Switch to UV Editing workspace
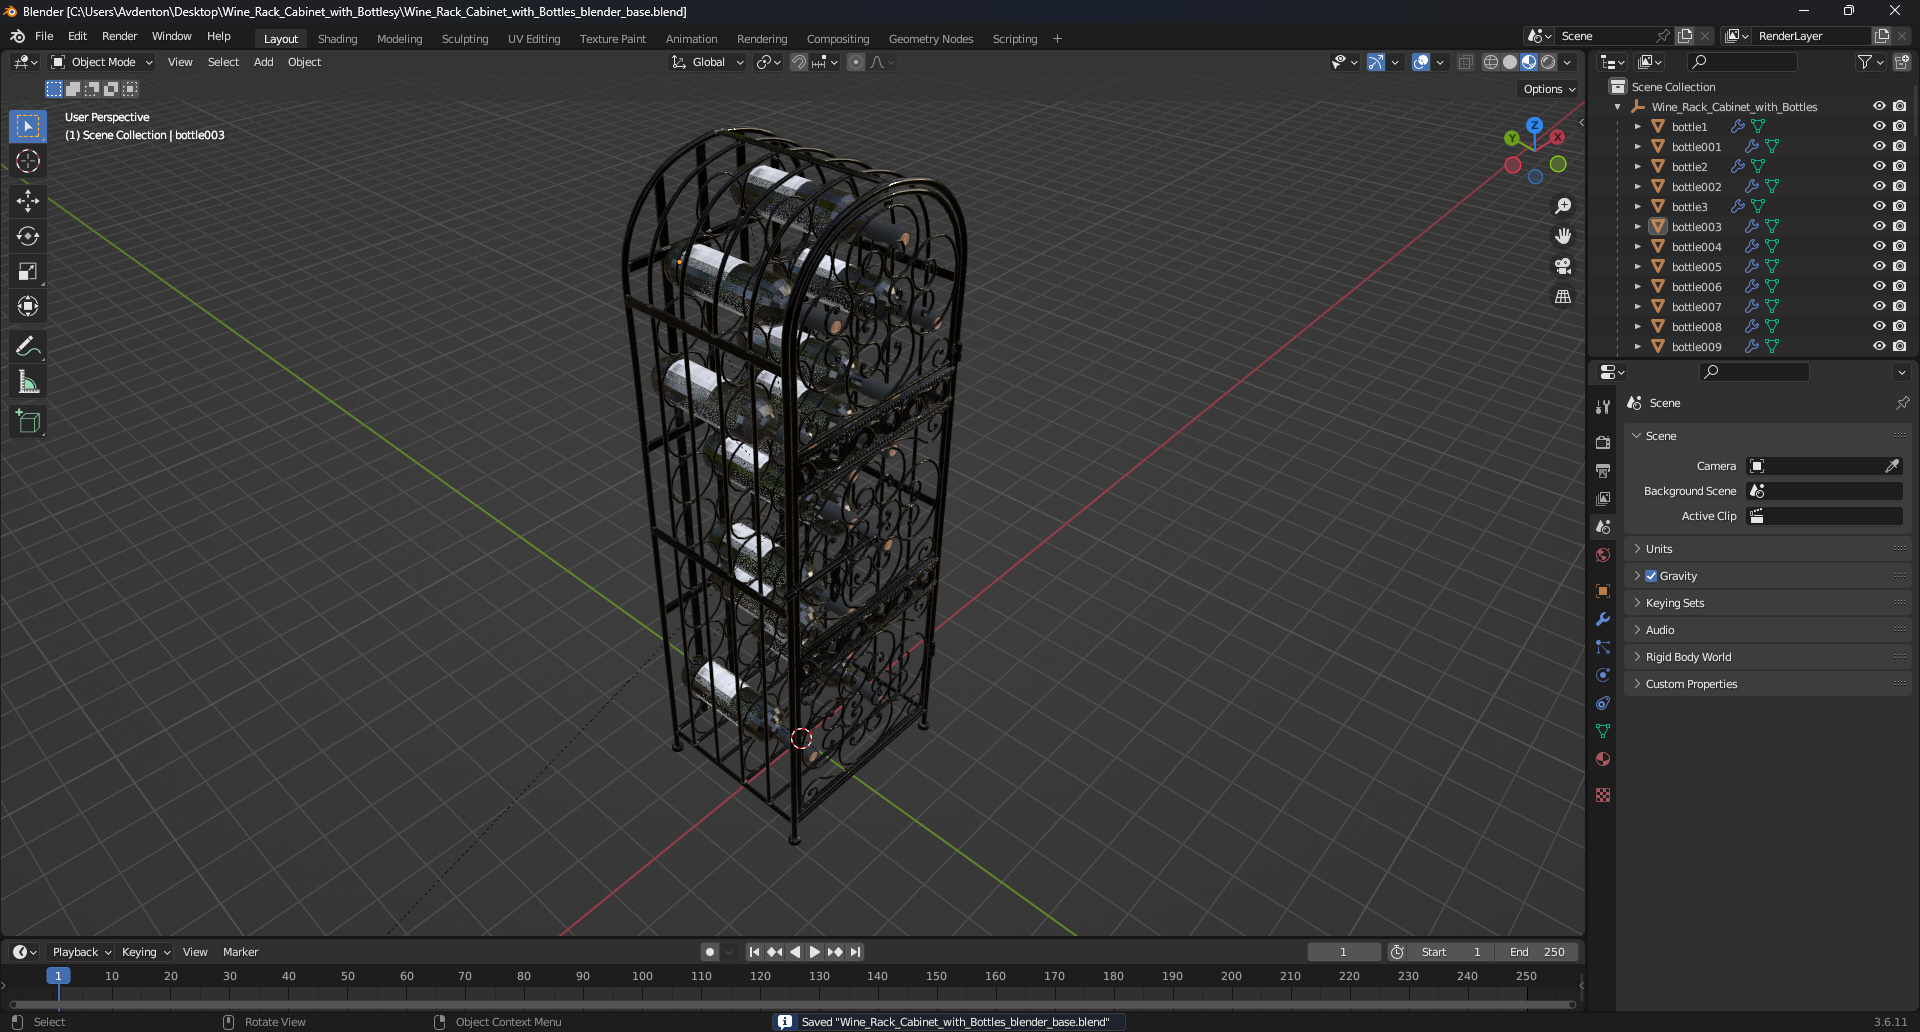This screenshot has height=1032, width=1920. pos(534,39)
